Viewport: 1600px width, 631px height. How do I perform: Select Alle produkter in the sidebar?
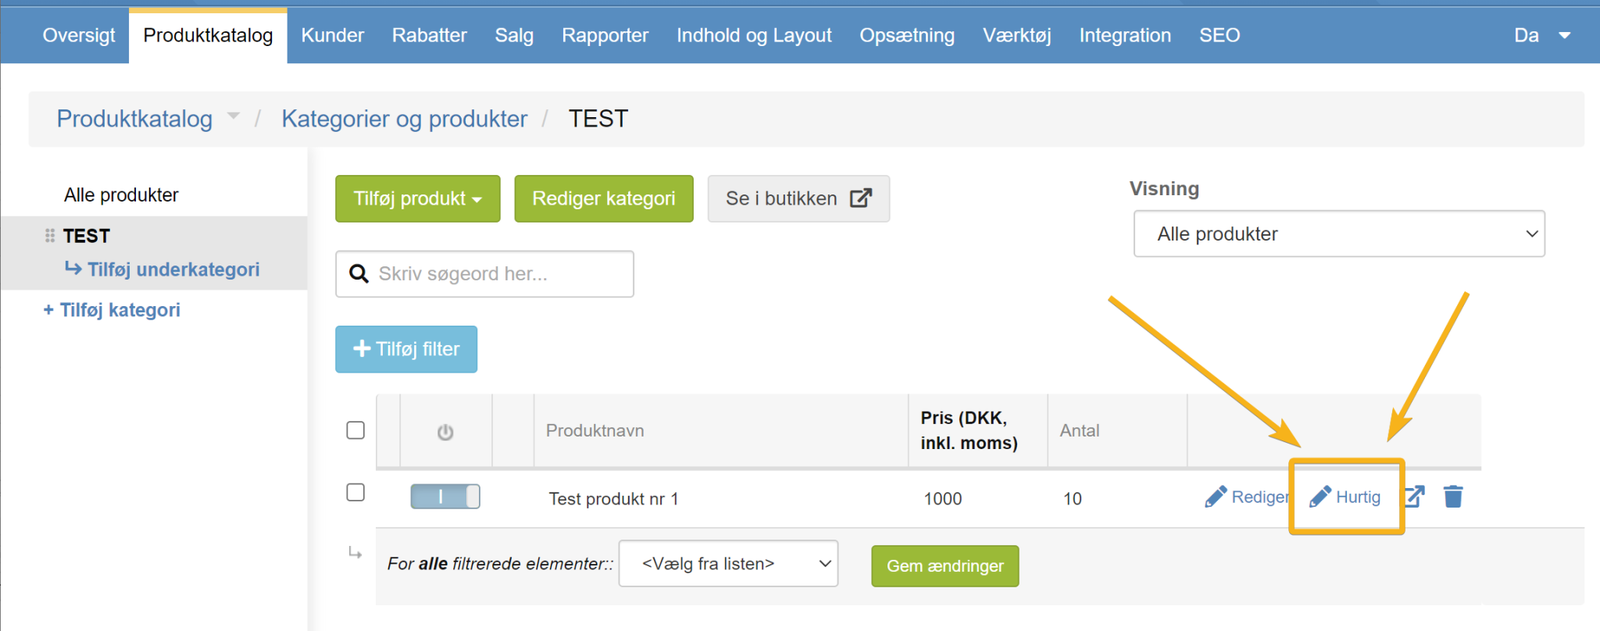(x=121, y=195)
